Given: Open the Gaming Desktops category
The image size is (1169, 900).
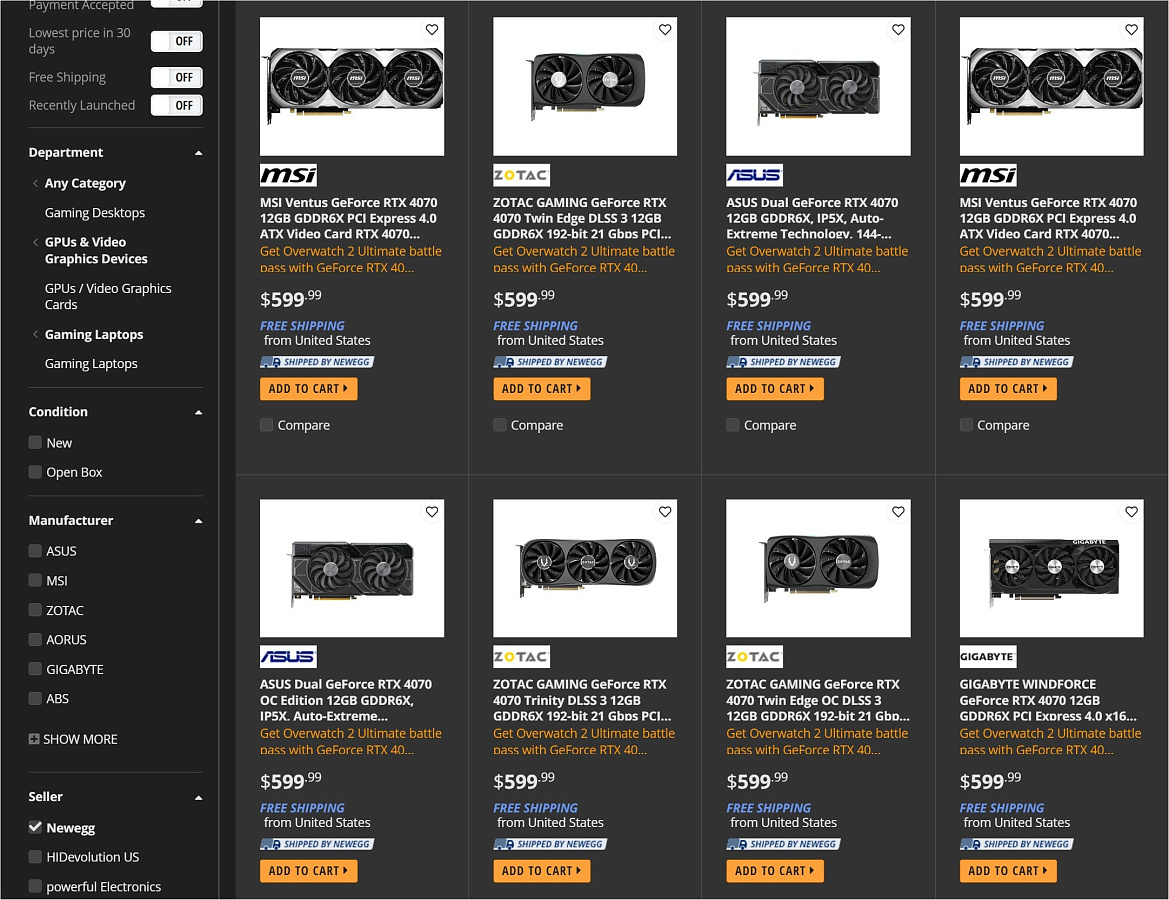Looking at the screenshot, I should (x=95, y=213).
